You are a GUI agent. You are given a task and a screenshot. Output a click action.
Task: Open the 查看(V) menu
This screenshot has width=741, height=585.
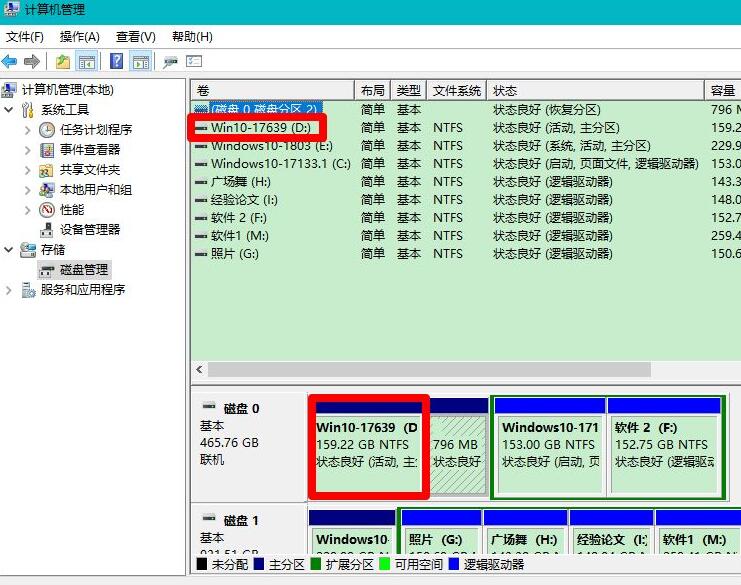point(136,36)
